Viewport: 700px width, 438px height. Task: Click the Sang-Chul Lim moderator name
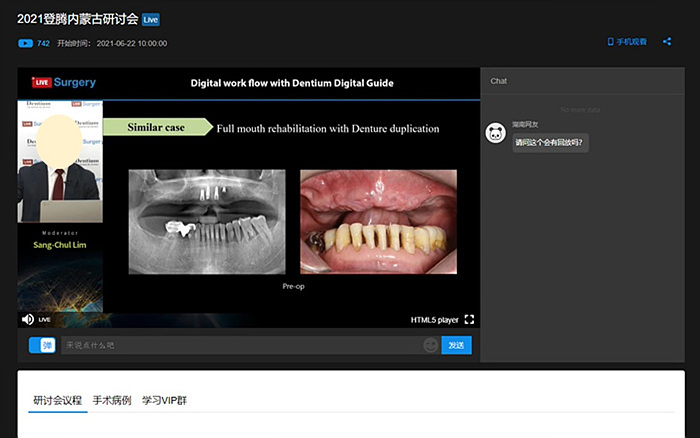coord(60,245)
